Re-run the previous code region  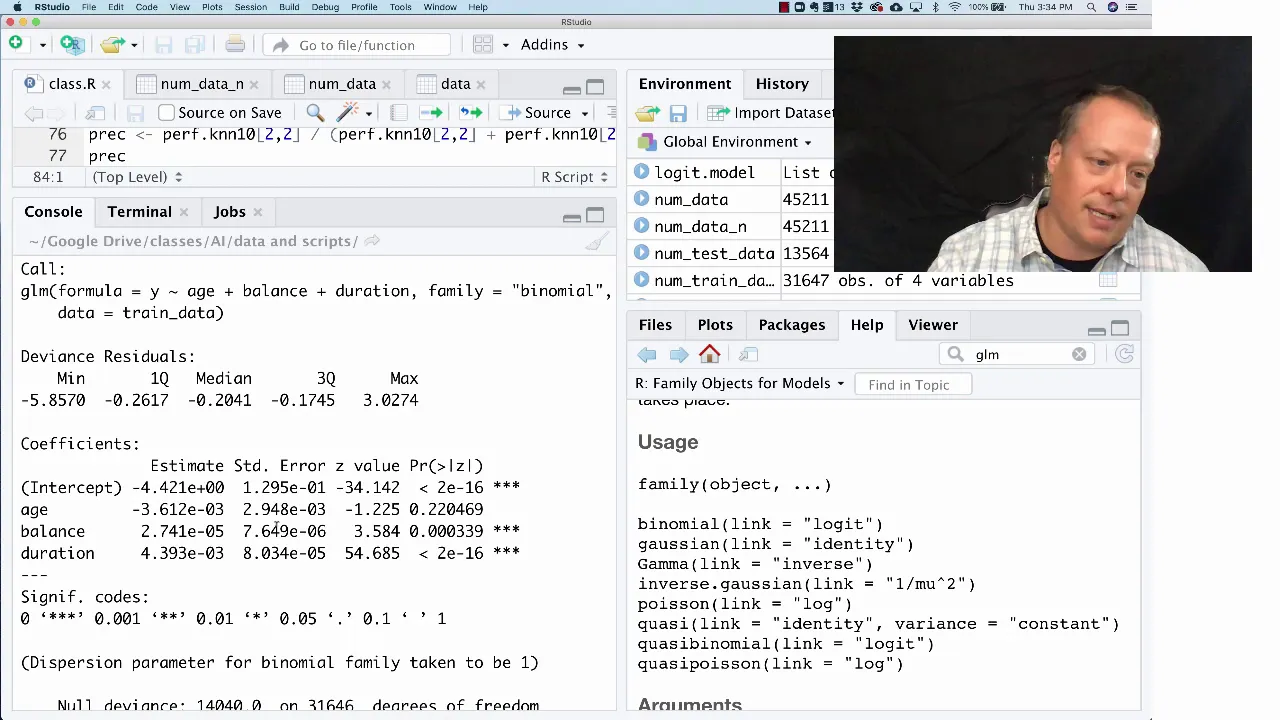(470, 113)
